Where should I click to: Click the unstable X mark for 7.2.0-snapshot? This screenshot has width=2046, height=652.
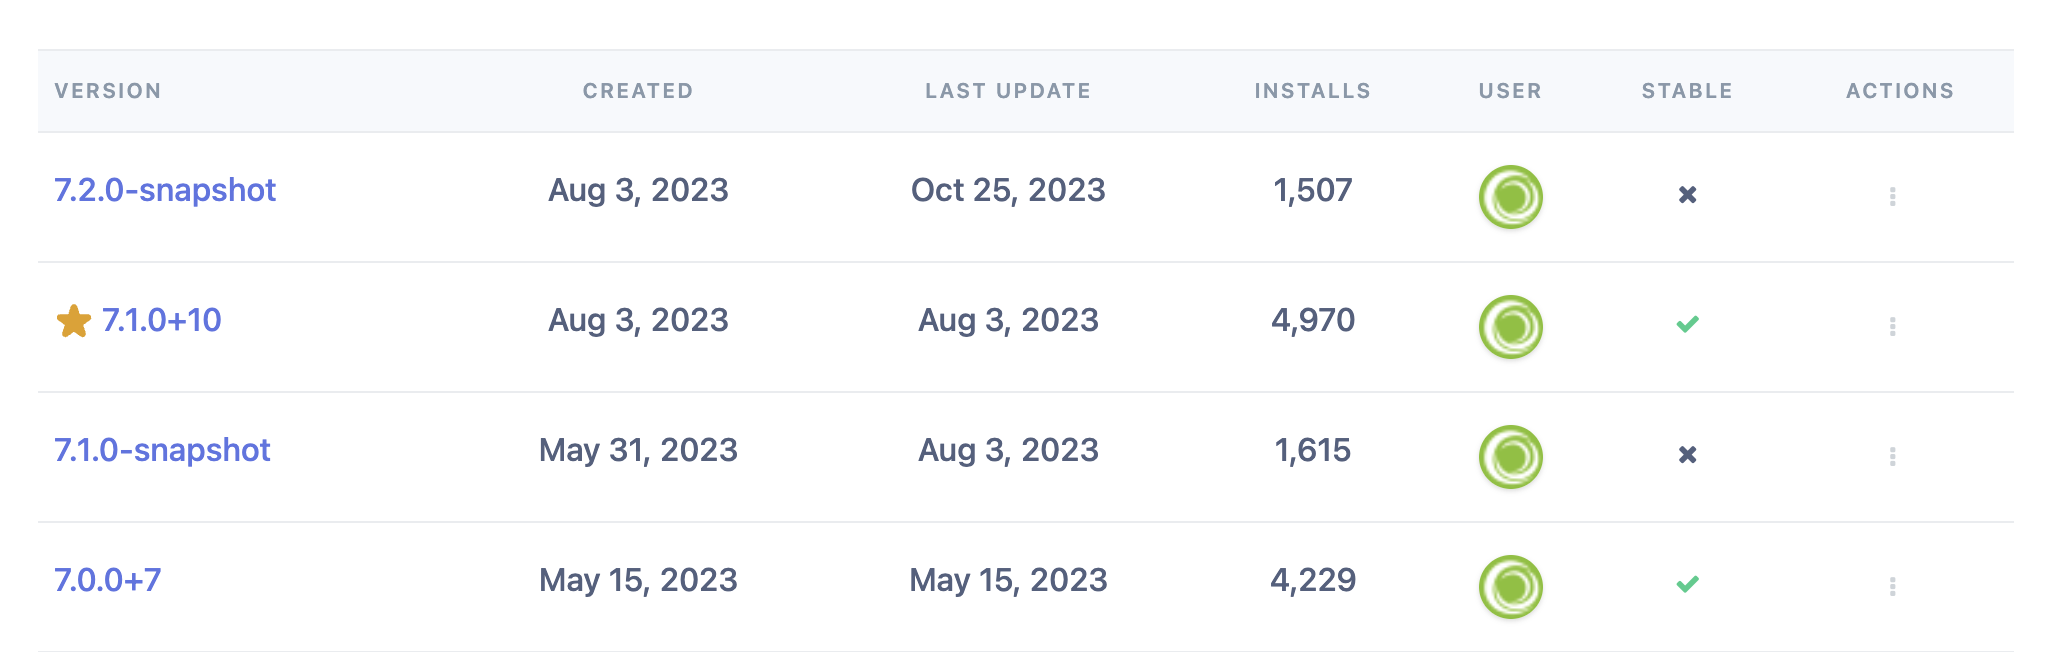(1687, 195)
